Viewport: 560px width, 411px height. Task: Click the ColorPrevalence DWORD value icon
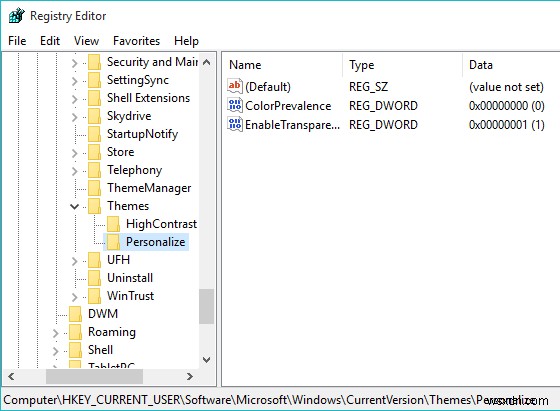pyautogui.click(x=235, y=105)
